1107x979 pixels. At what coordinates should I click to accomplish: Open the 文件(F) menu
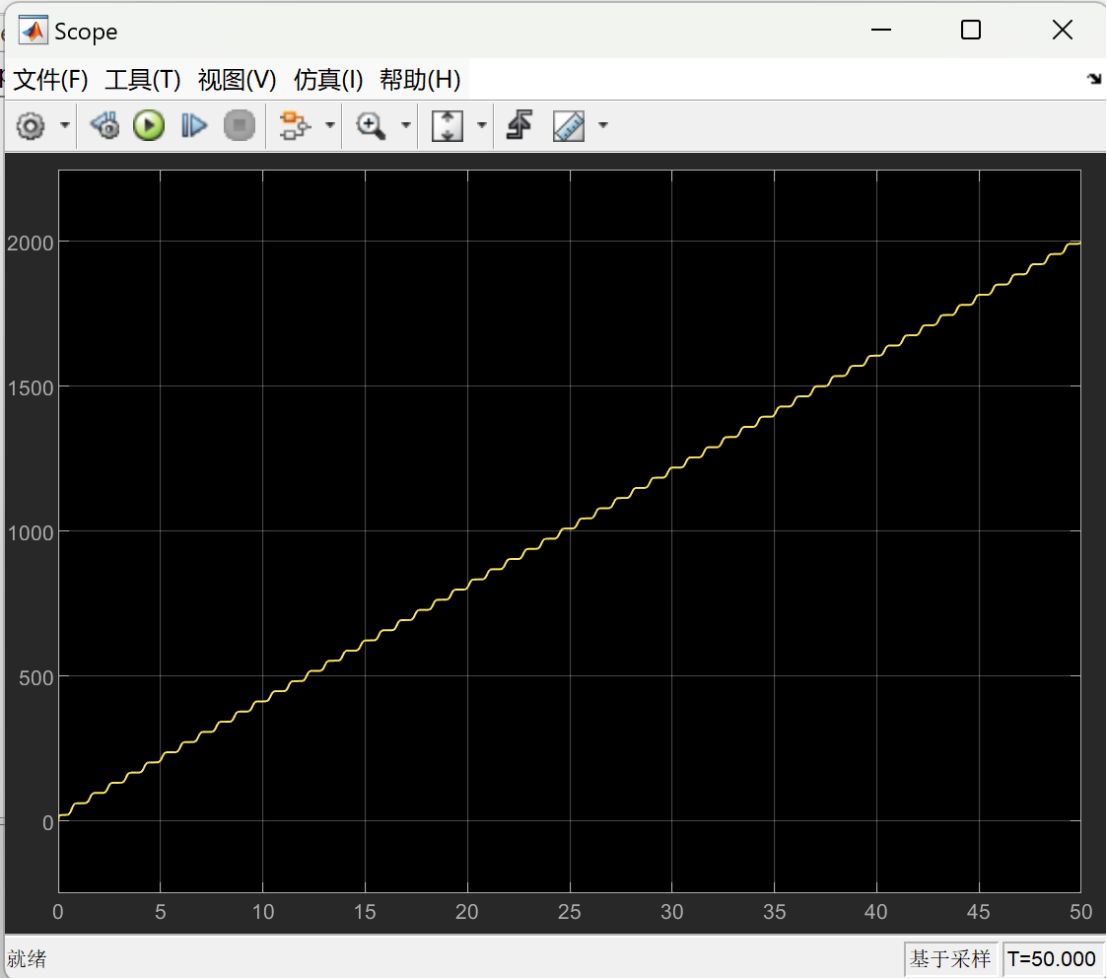click(x=50, y=80)
